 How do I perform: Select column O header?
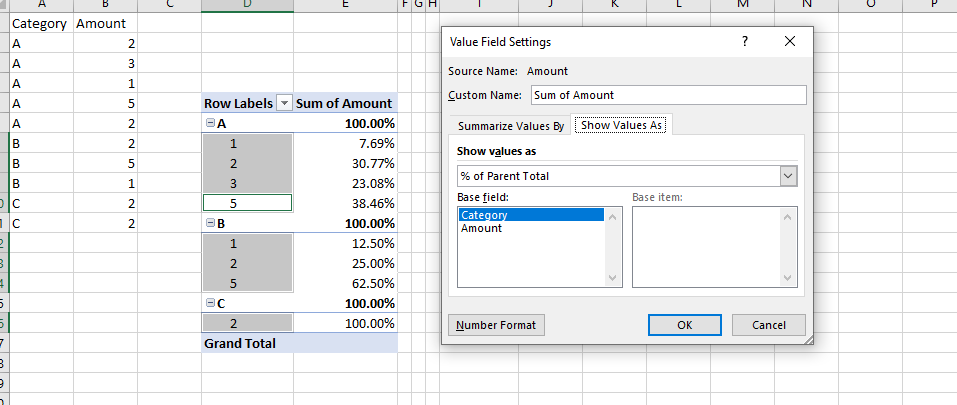(x=870, y=5)
